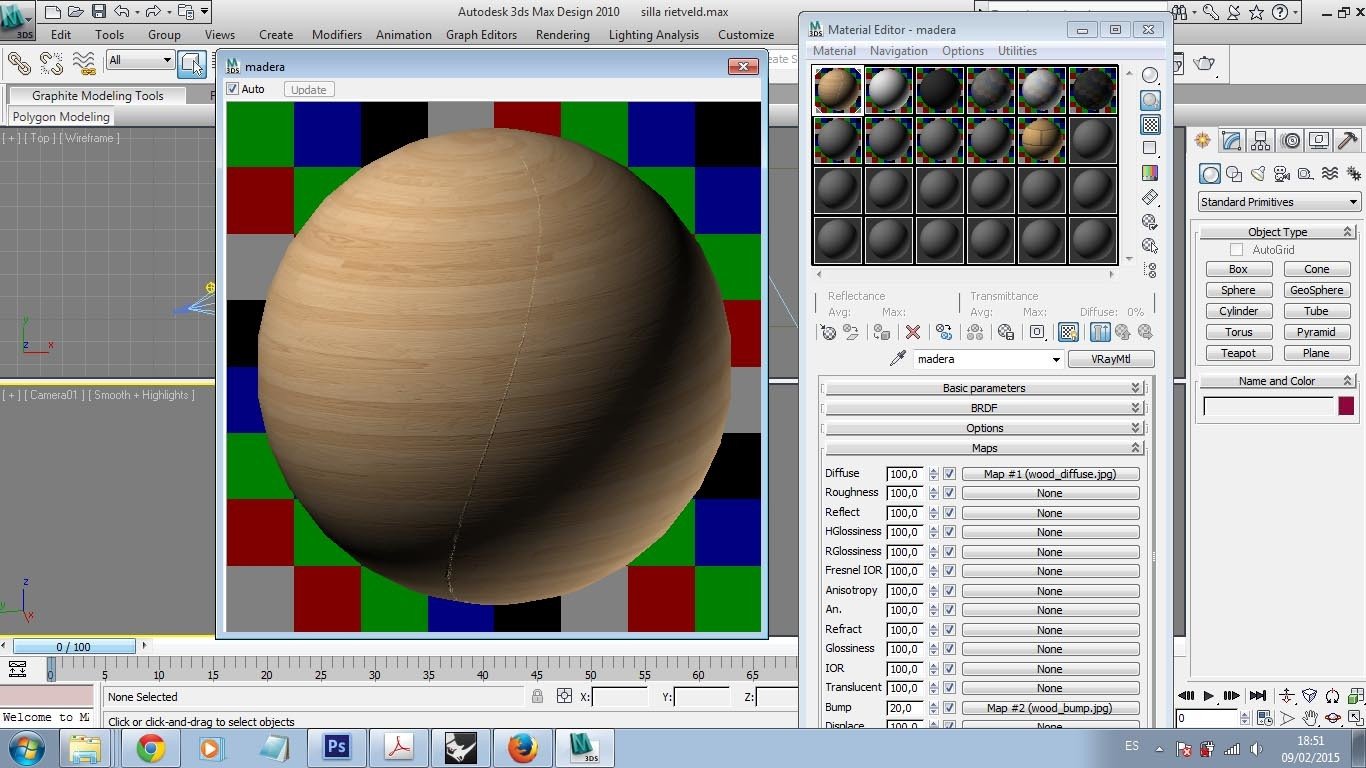Toggle the Backlight icon in Material Editor
This screenshot has height=768, width=1366.
tap(1150, 101)
